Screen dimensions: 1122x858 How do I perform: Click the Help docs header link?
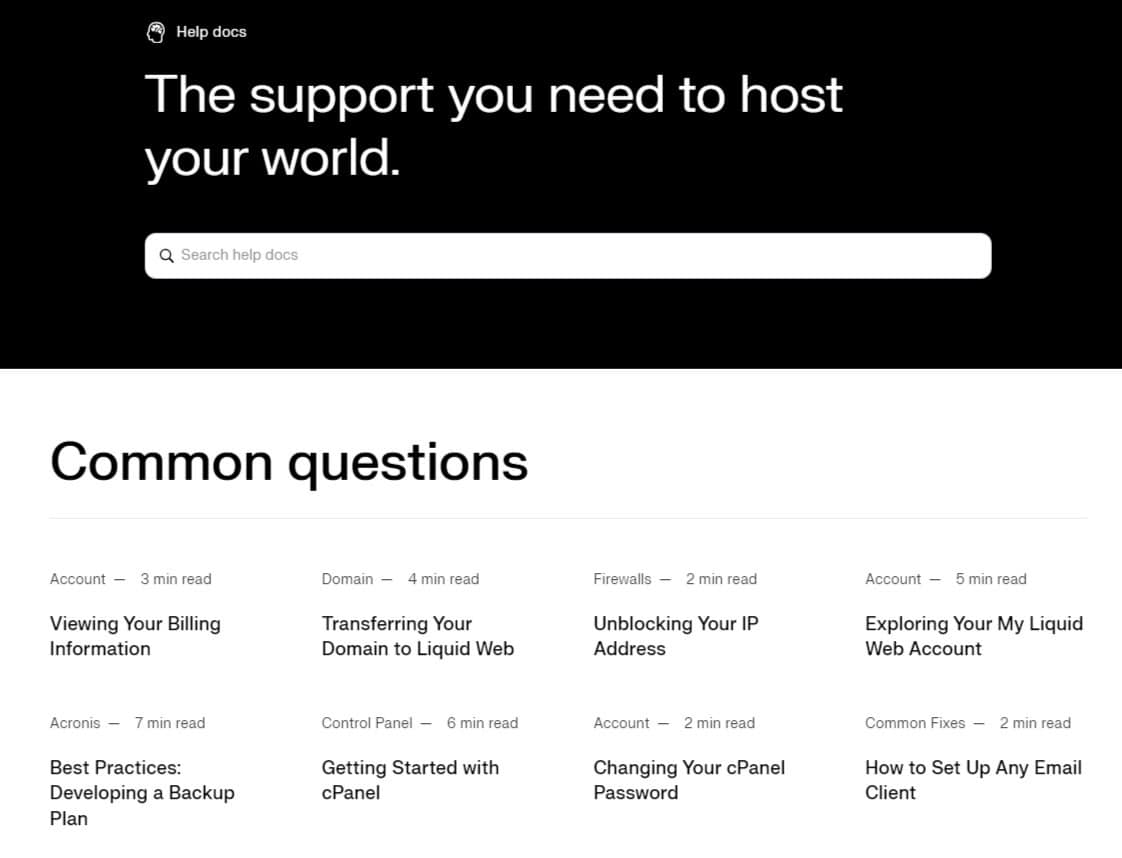tap(211, 32)
